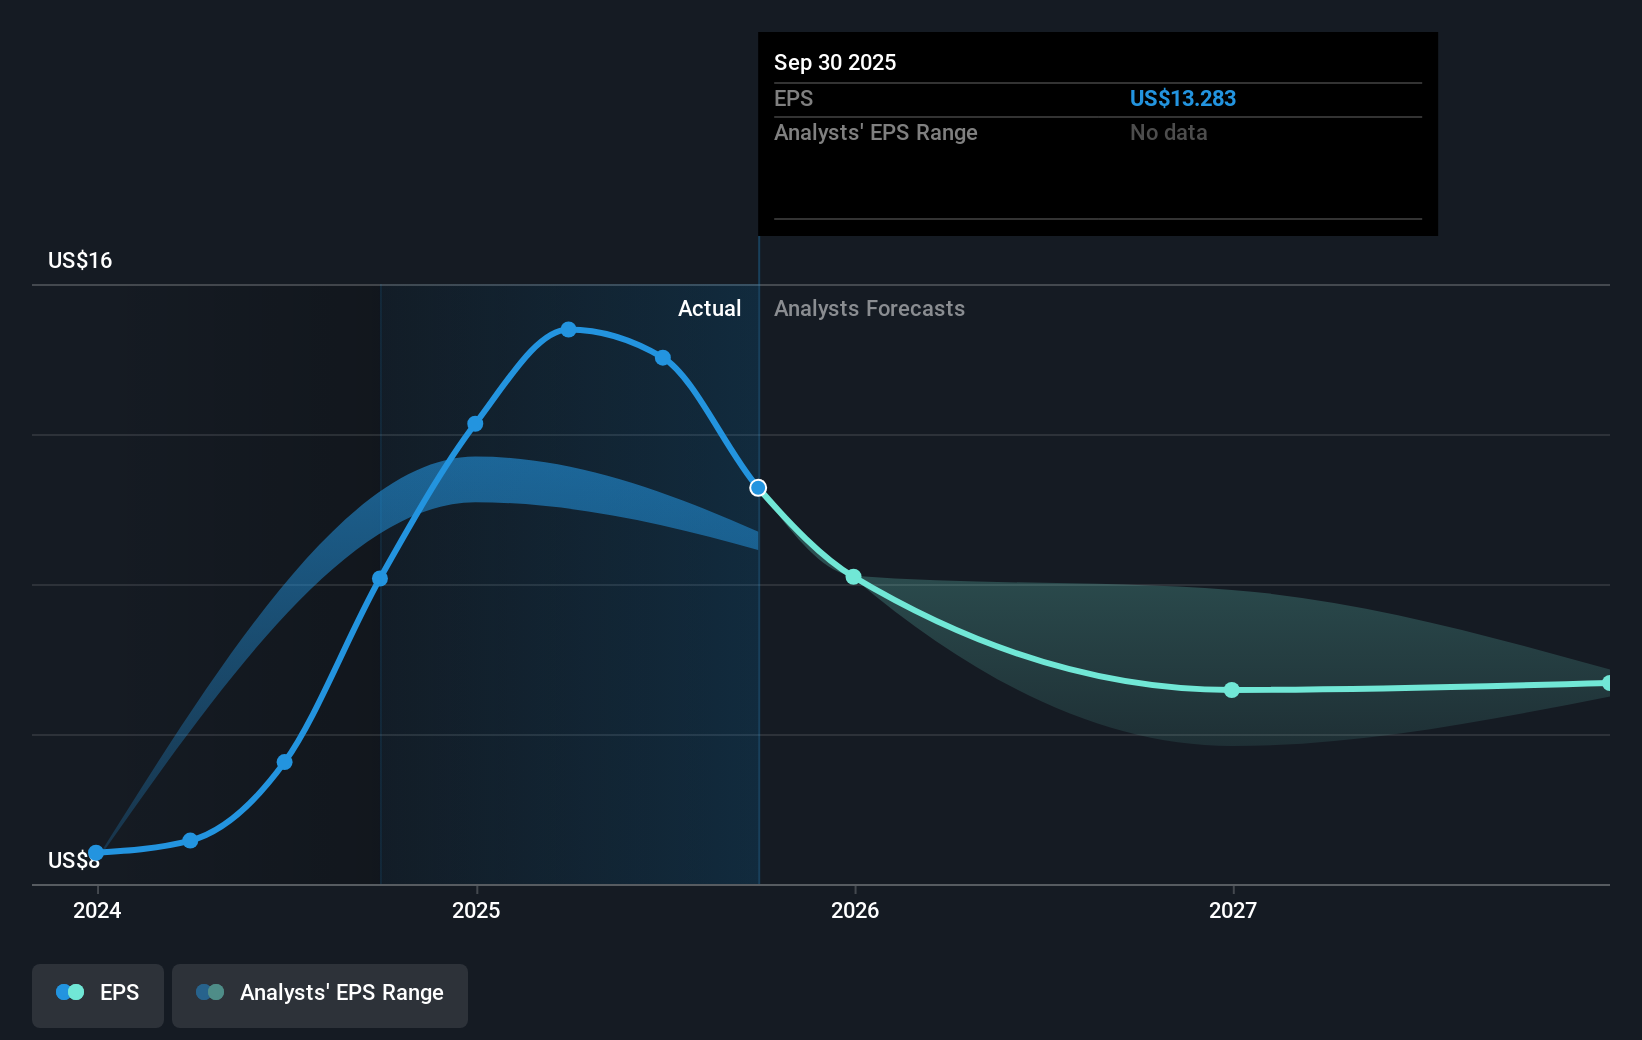The width and height of the screenshot is (1642, 1040).
Task: Click the forecast data point above 2027
Action: pos(1231,690)
